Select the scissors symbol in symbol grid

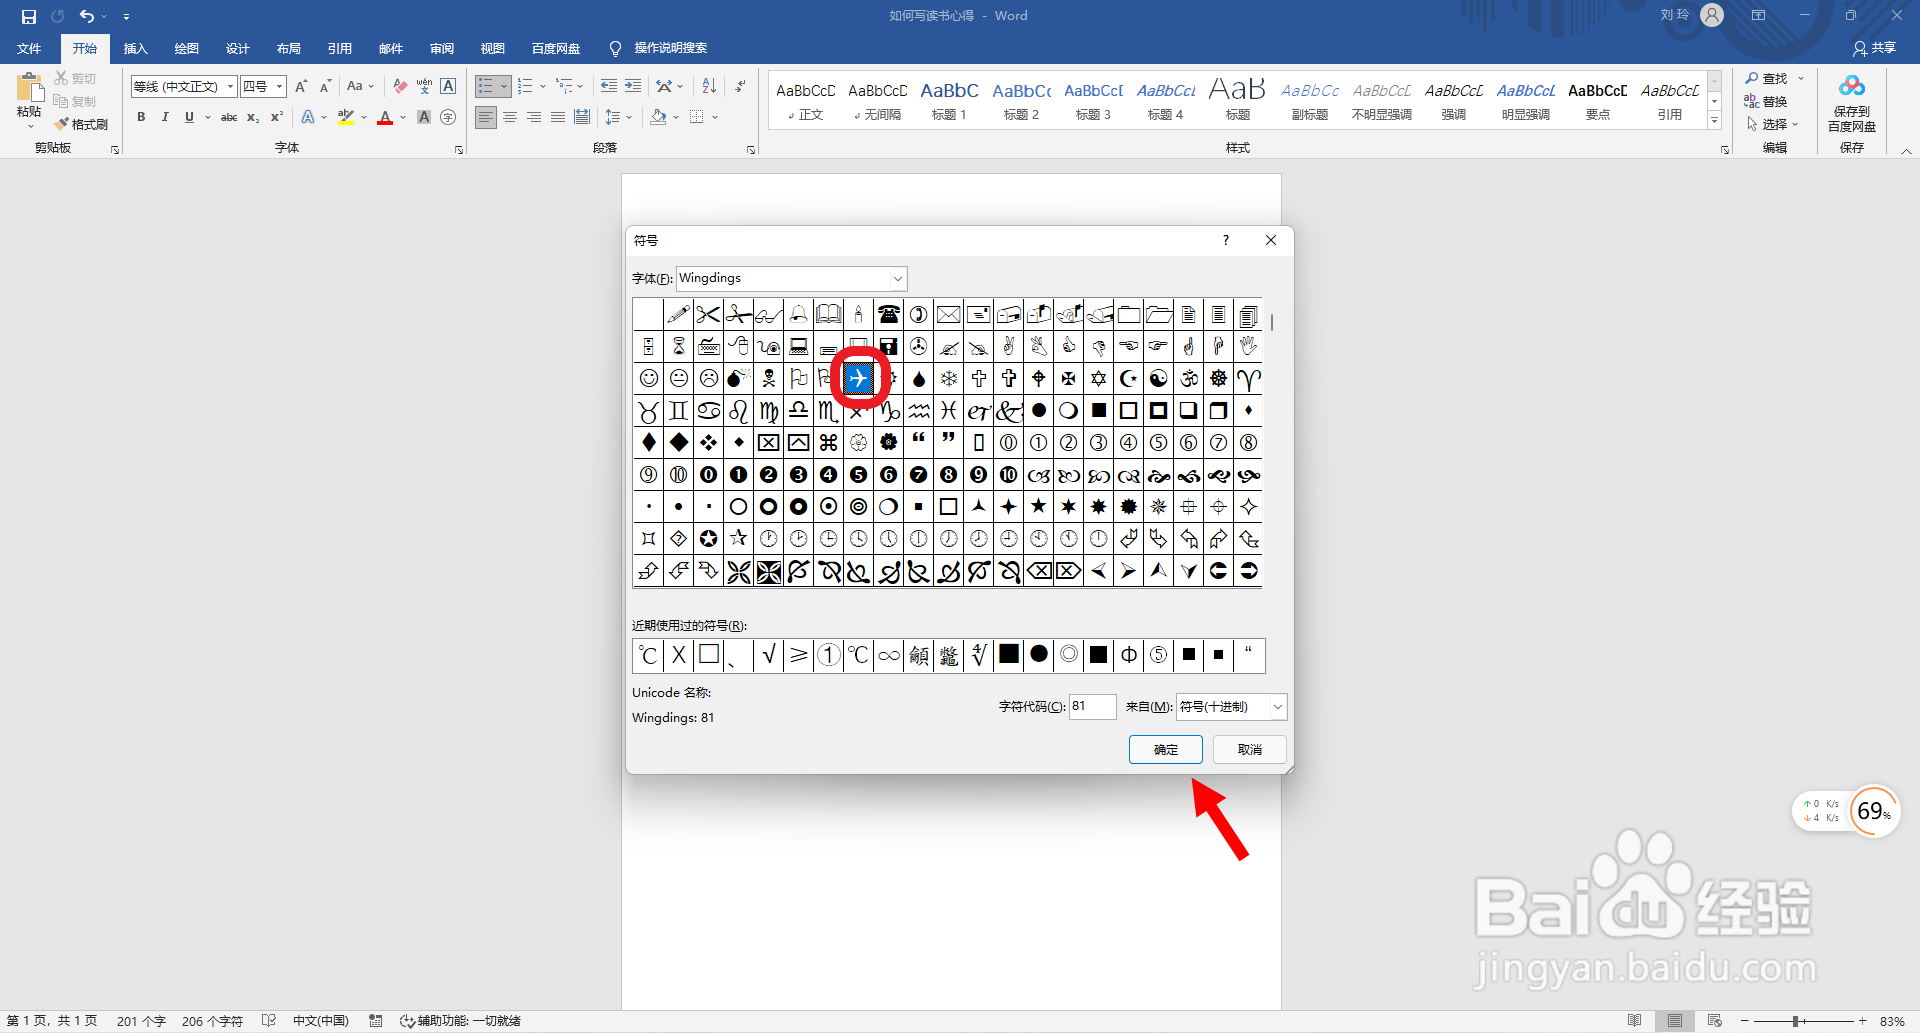(708, 315)
